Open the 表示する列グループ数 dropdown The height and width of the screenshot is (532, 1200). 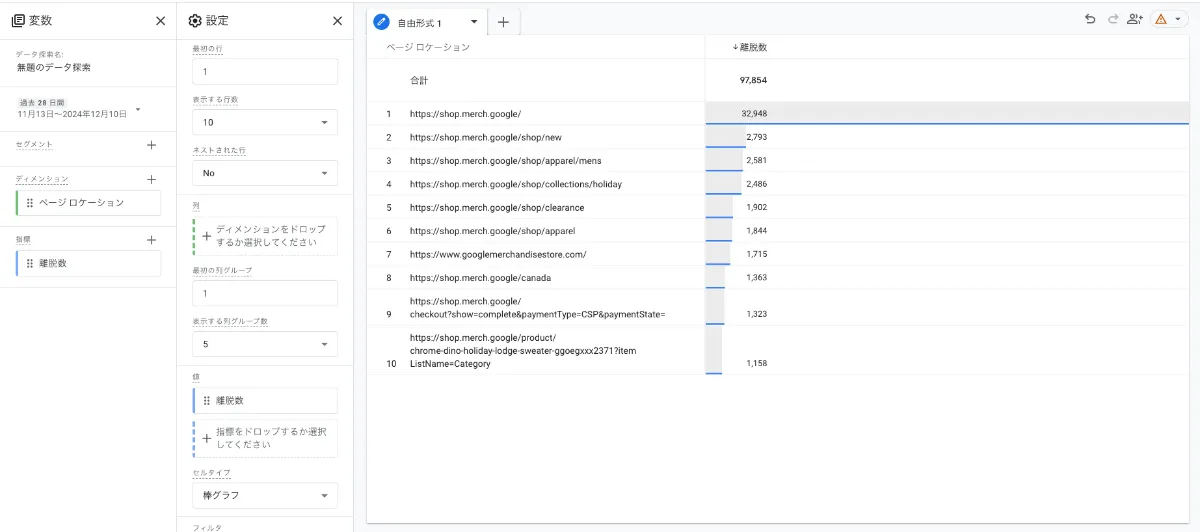pos(265,344)
